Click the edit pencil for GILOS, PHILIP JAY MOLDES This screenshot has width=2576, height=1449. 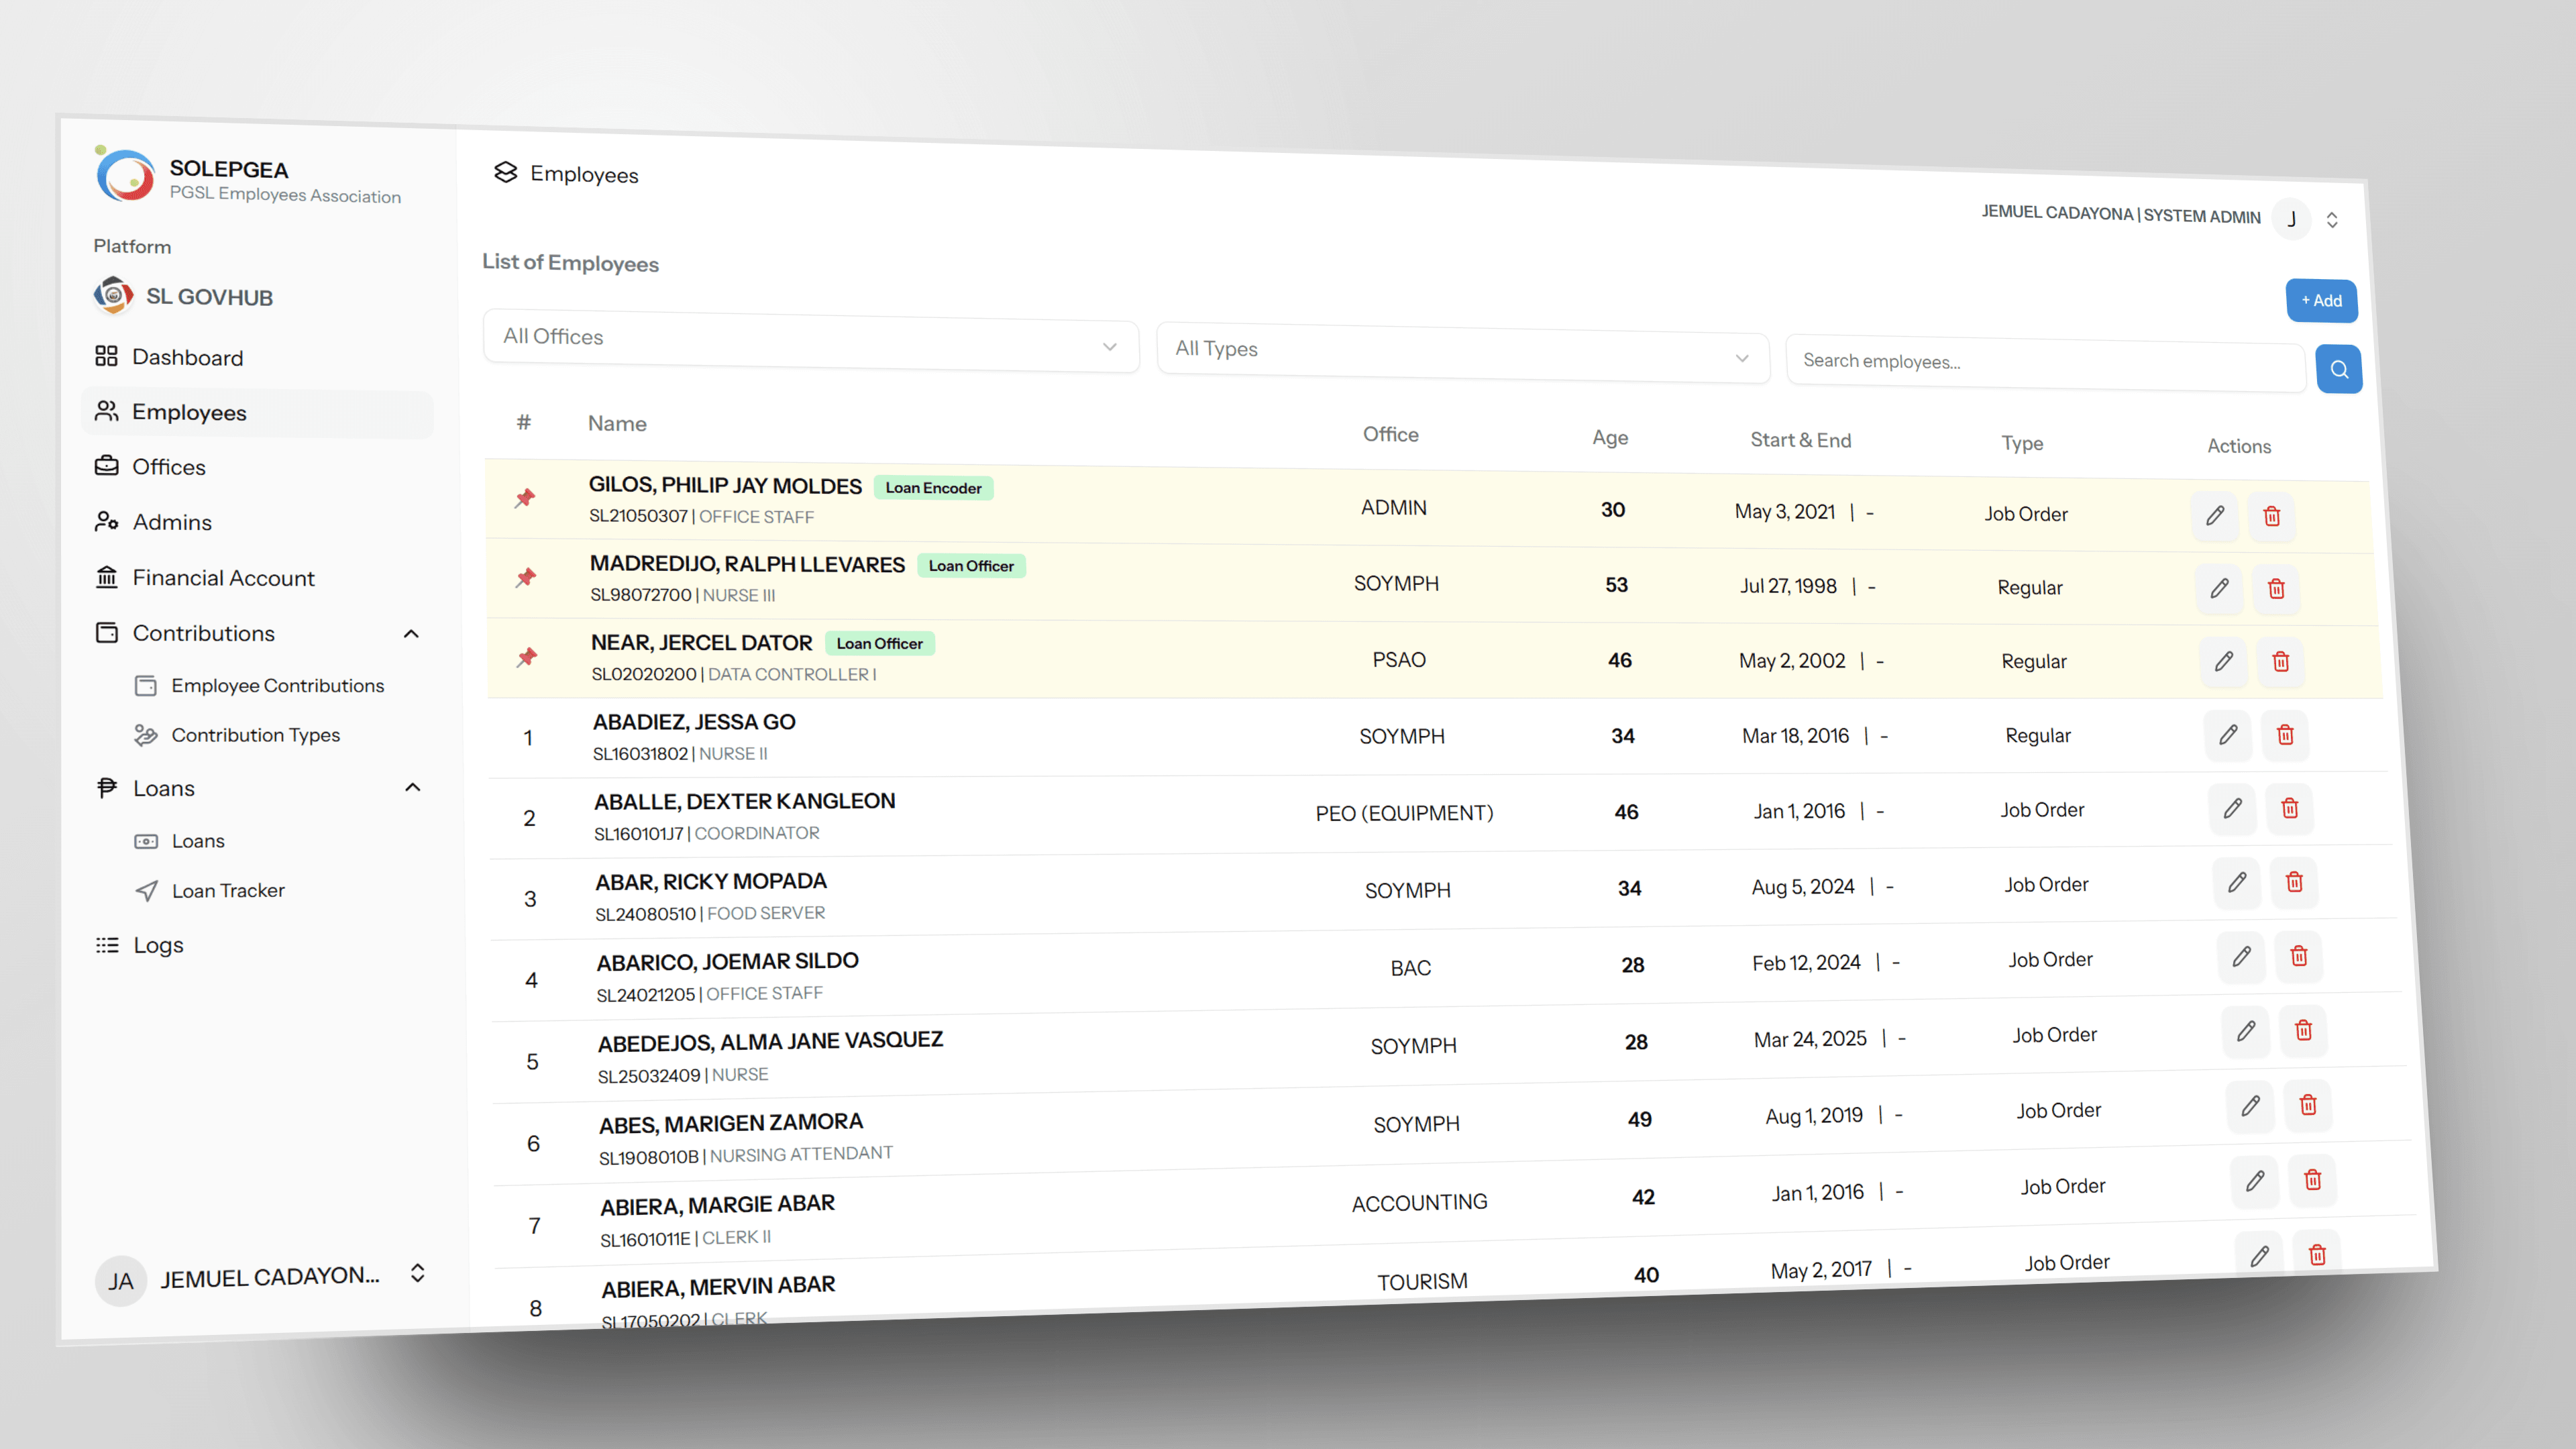[2215, 515]
